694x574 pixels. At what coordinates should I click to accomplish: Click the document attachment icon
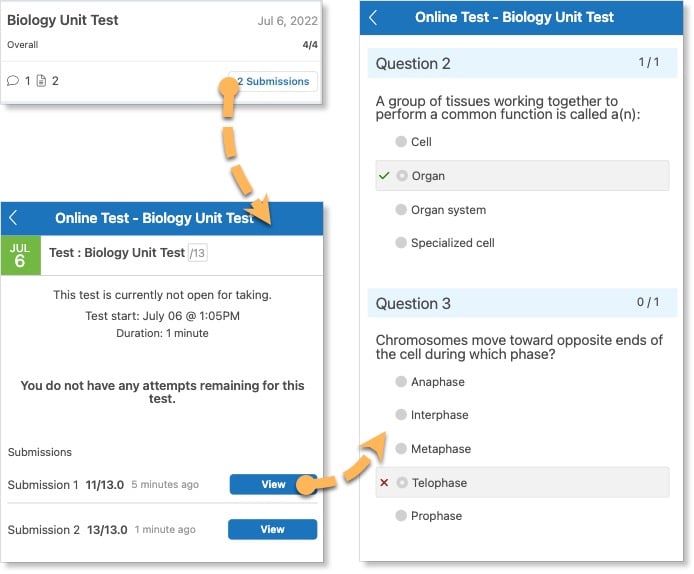(41, 81)
